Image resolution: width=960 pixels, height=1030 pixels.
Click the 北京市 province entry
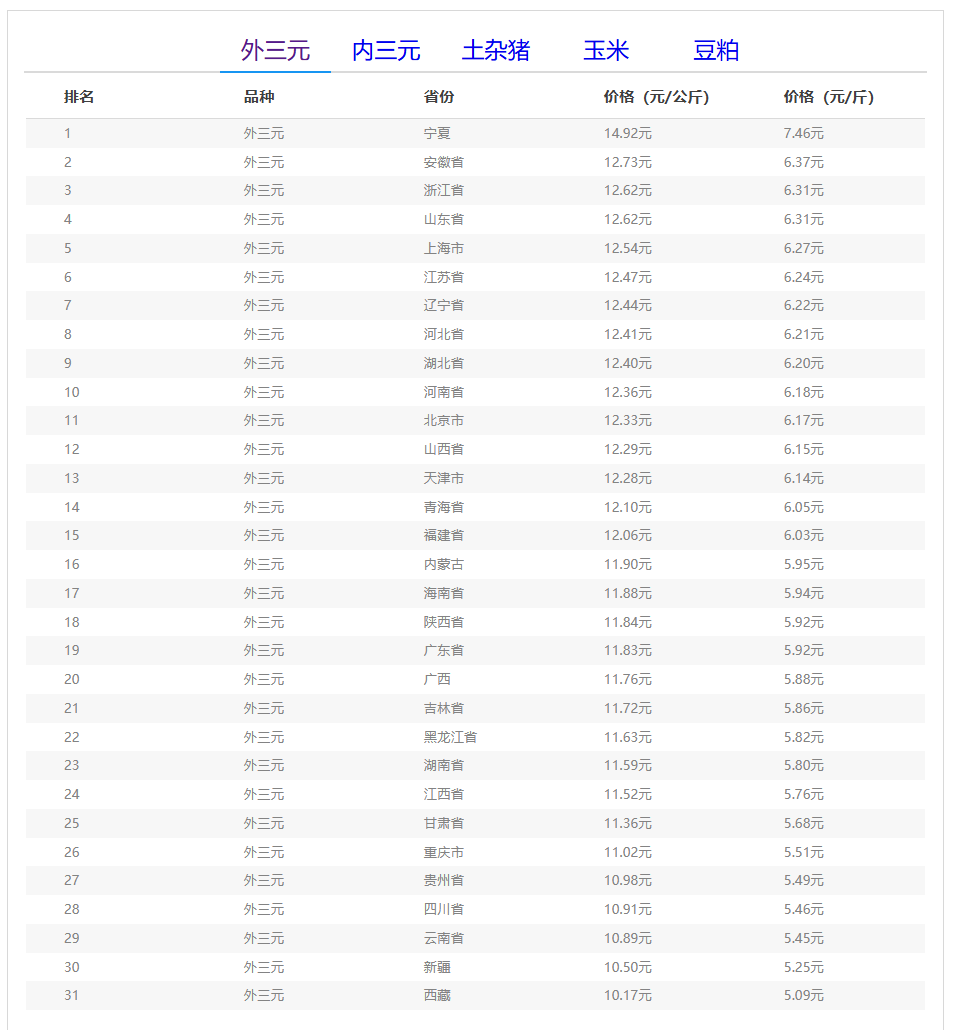443,420
